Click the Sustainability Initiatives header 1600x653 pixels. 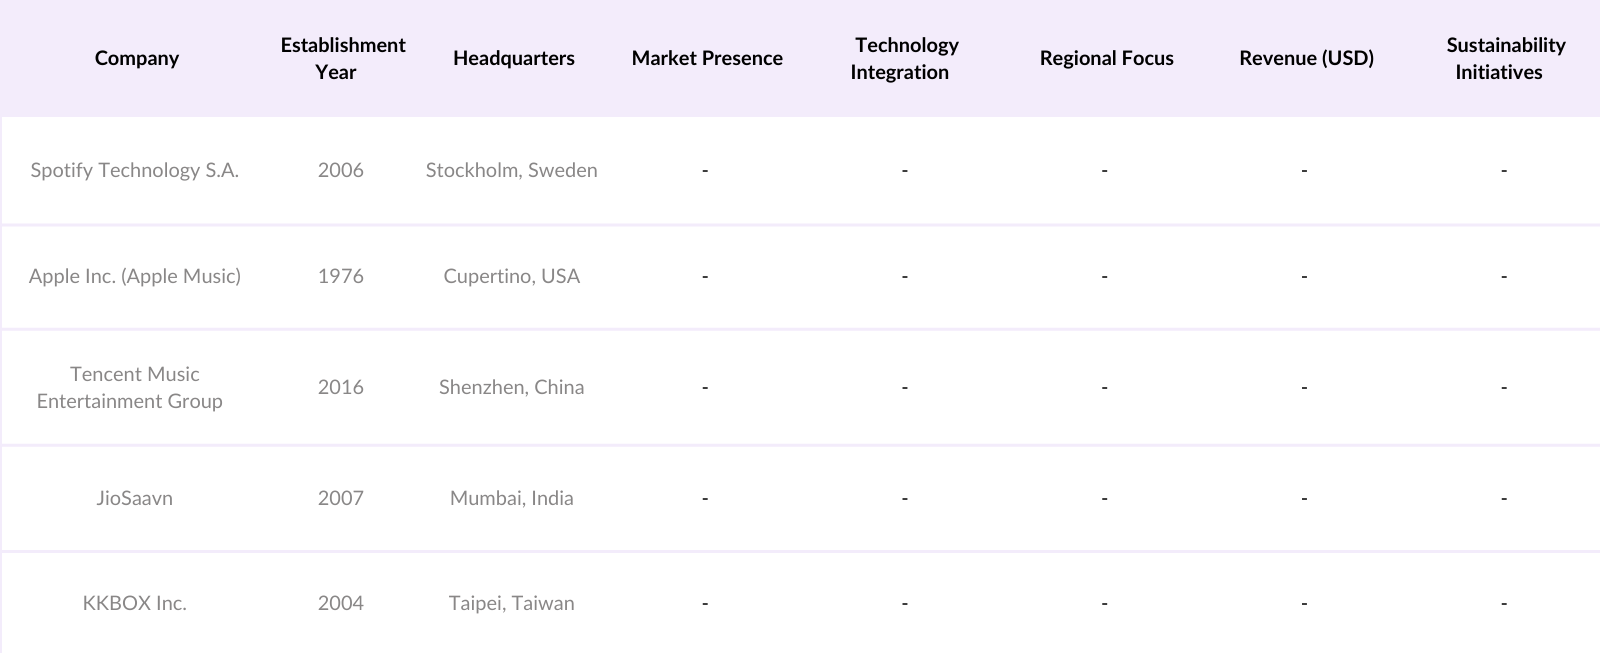pyautogui.click(x=1504, y=58)
